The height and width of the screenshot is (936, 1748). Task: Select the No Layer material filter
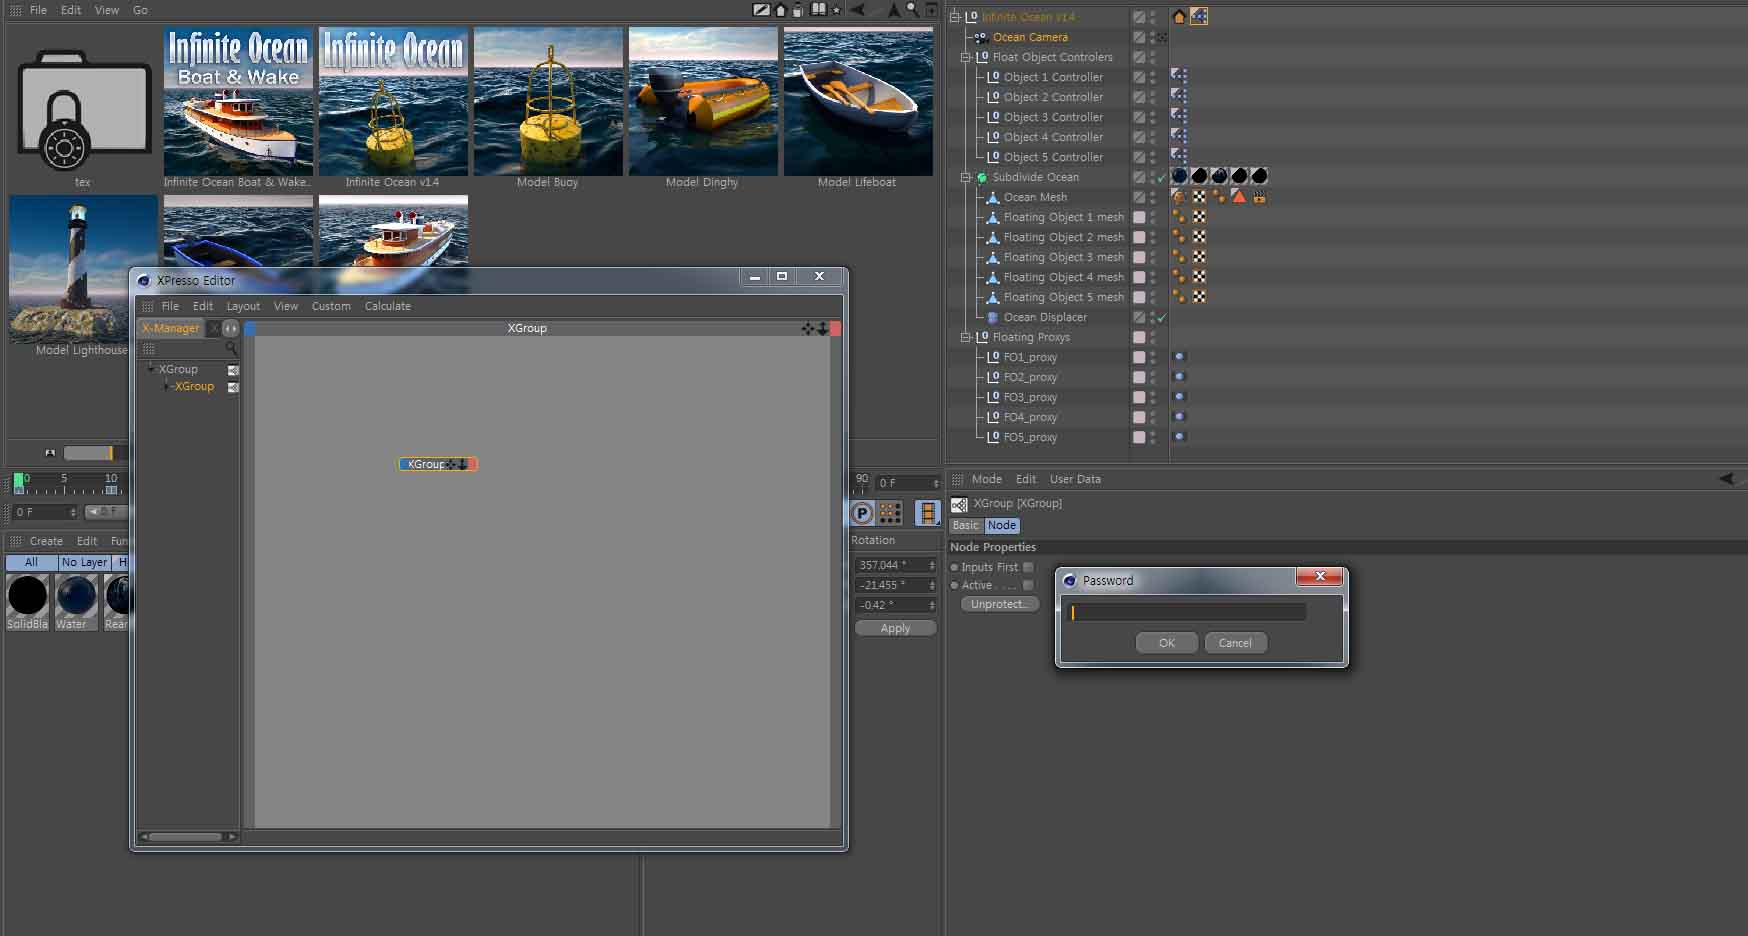point(84,562)
